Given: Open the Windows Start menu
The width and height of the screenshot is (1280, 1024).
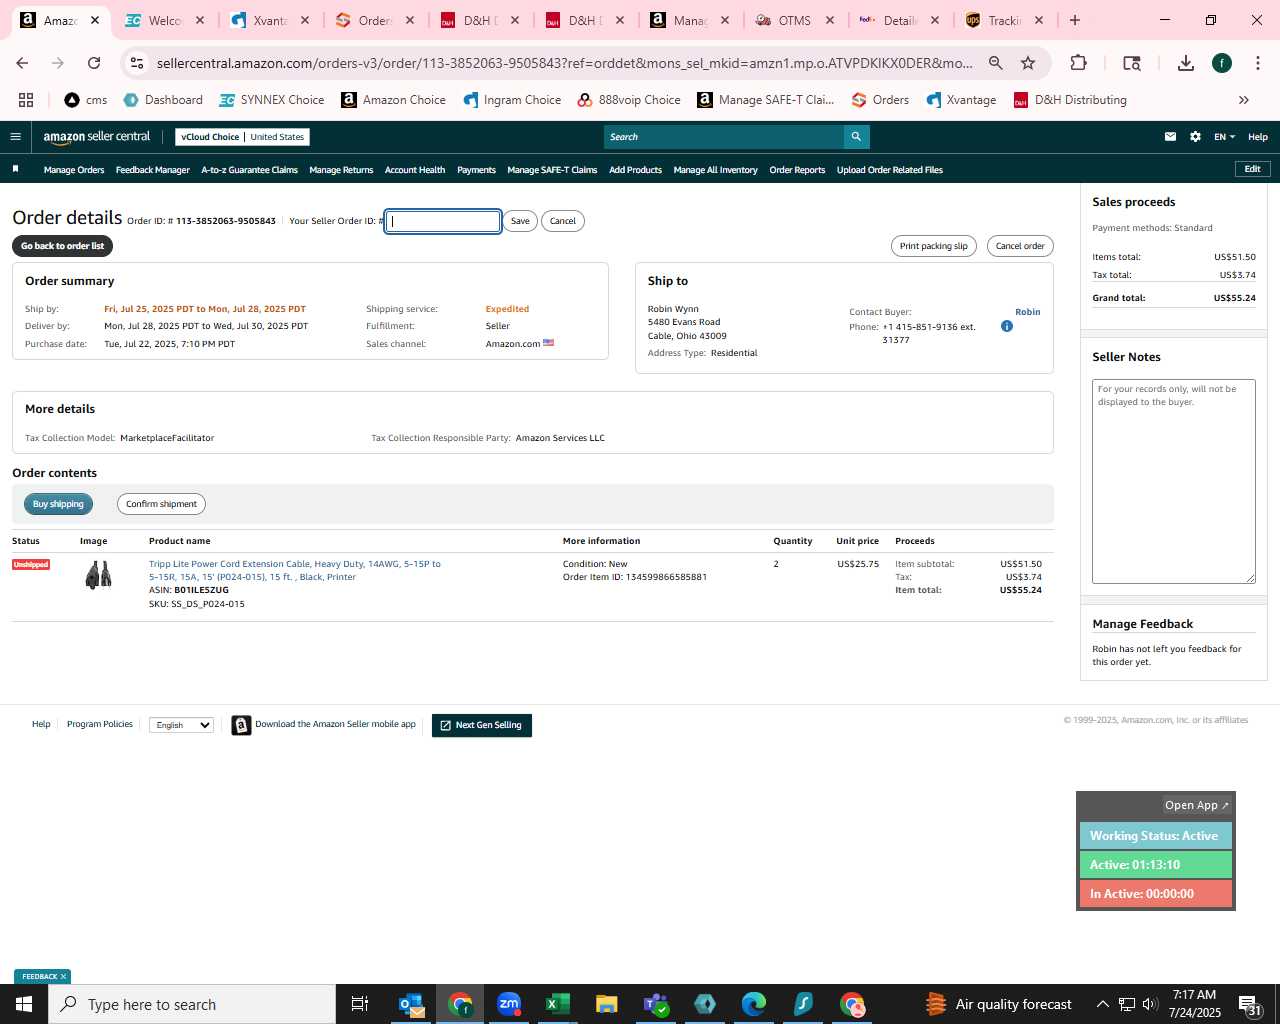Looking at the screenshot, I should point(24,1004).
